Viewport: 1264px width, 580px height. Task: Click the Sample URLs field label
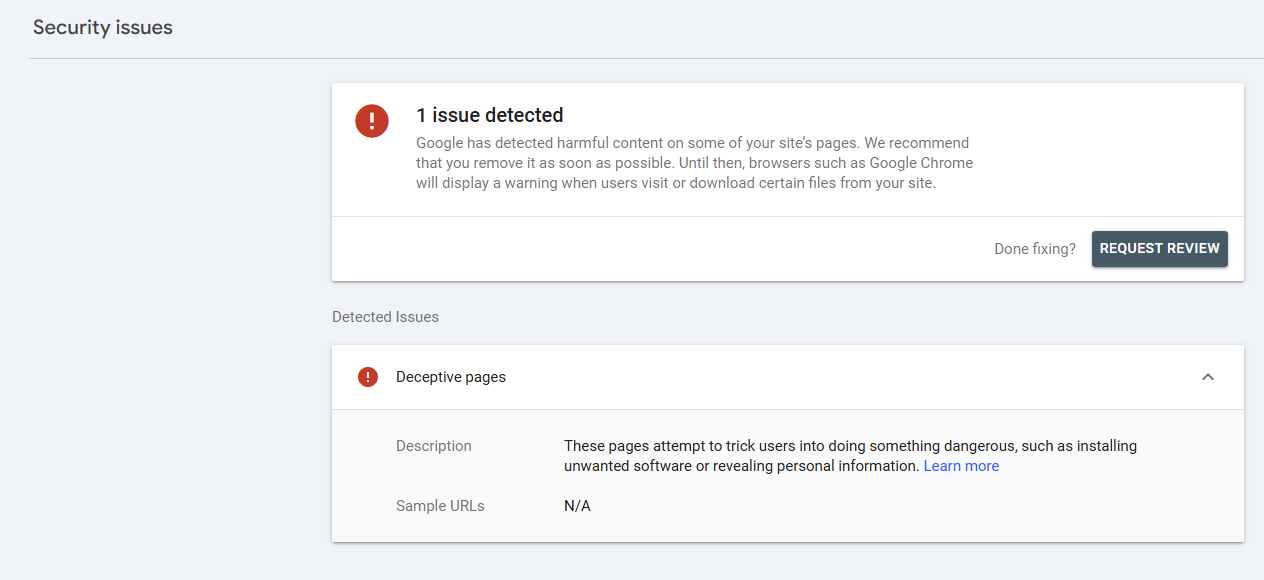440,506
